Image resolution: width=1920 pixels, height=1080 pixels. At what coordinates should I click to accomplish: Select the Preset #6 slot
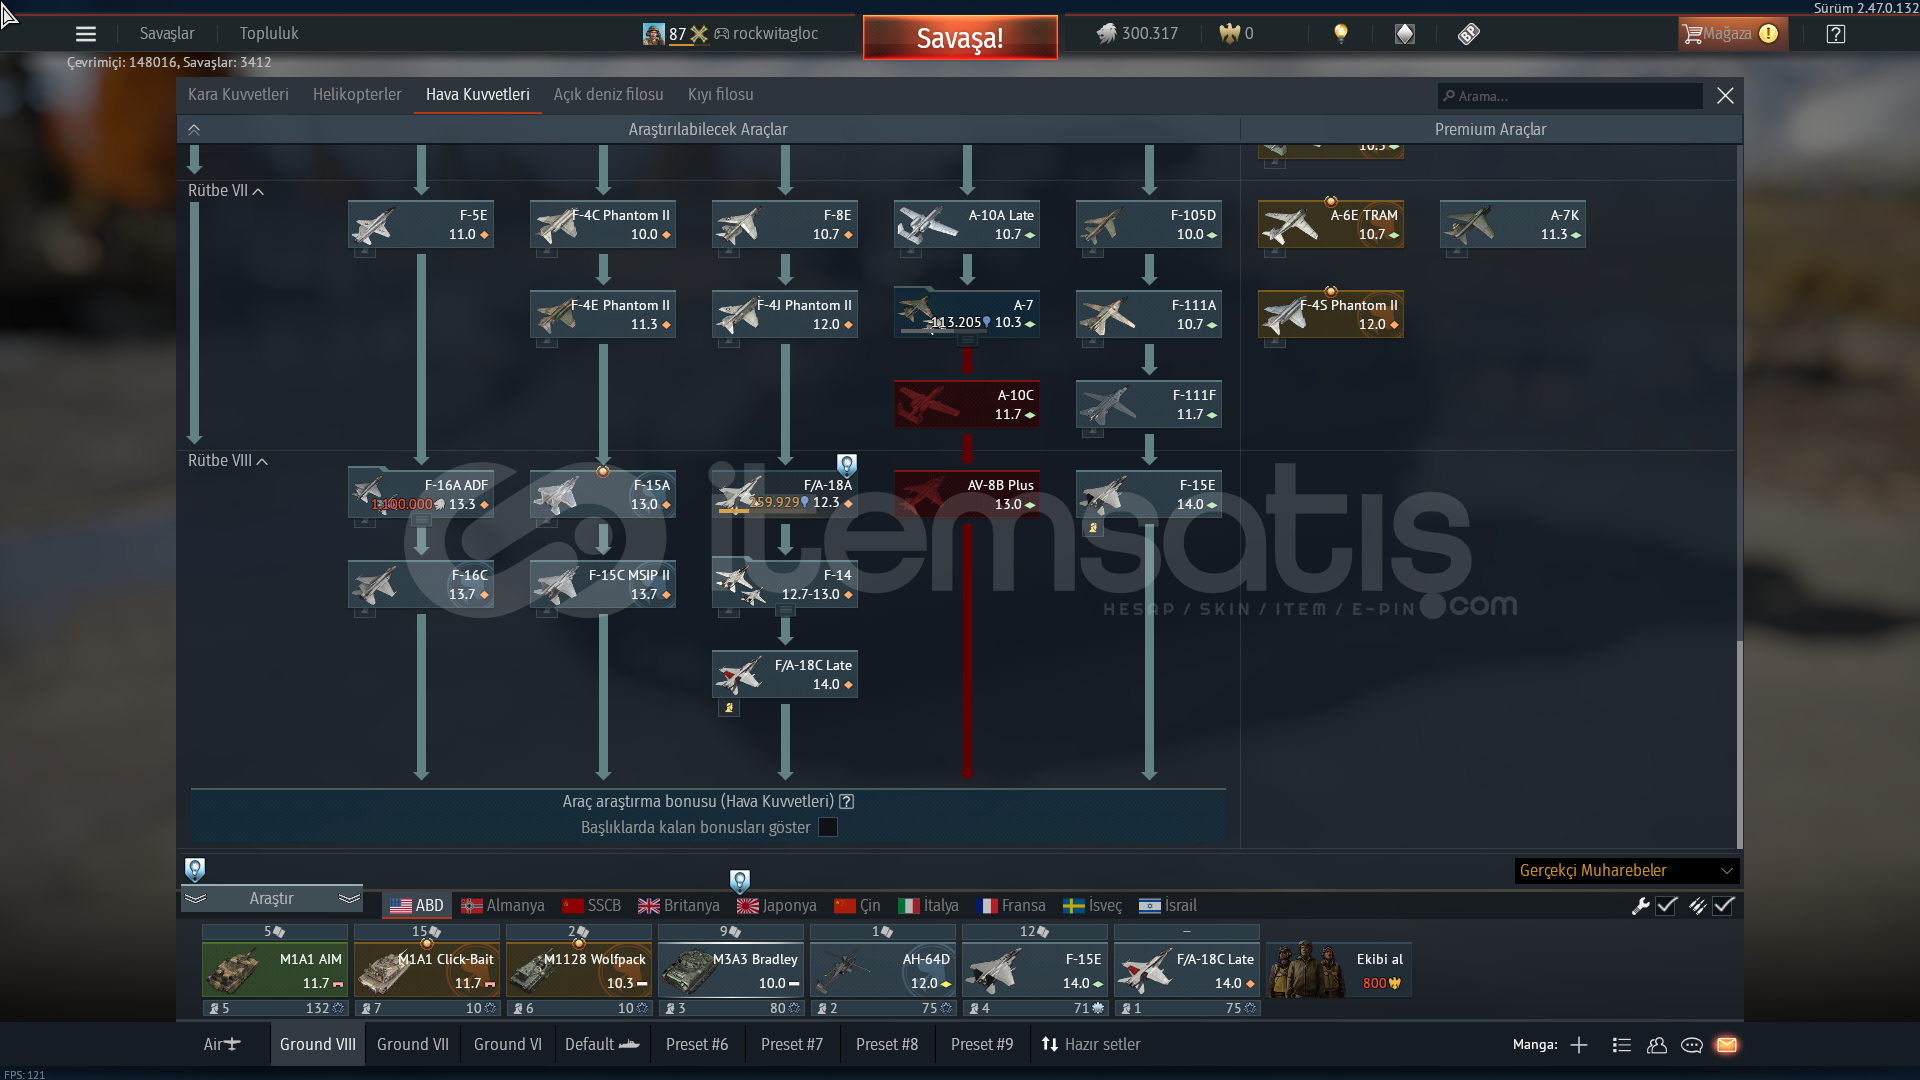tap(697, 1044)
